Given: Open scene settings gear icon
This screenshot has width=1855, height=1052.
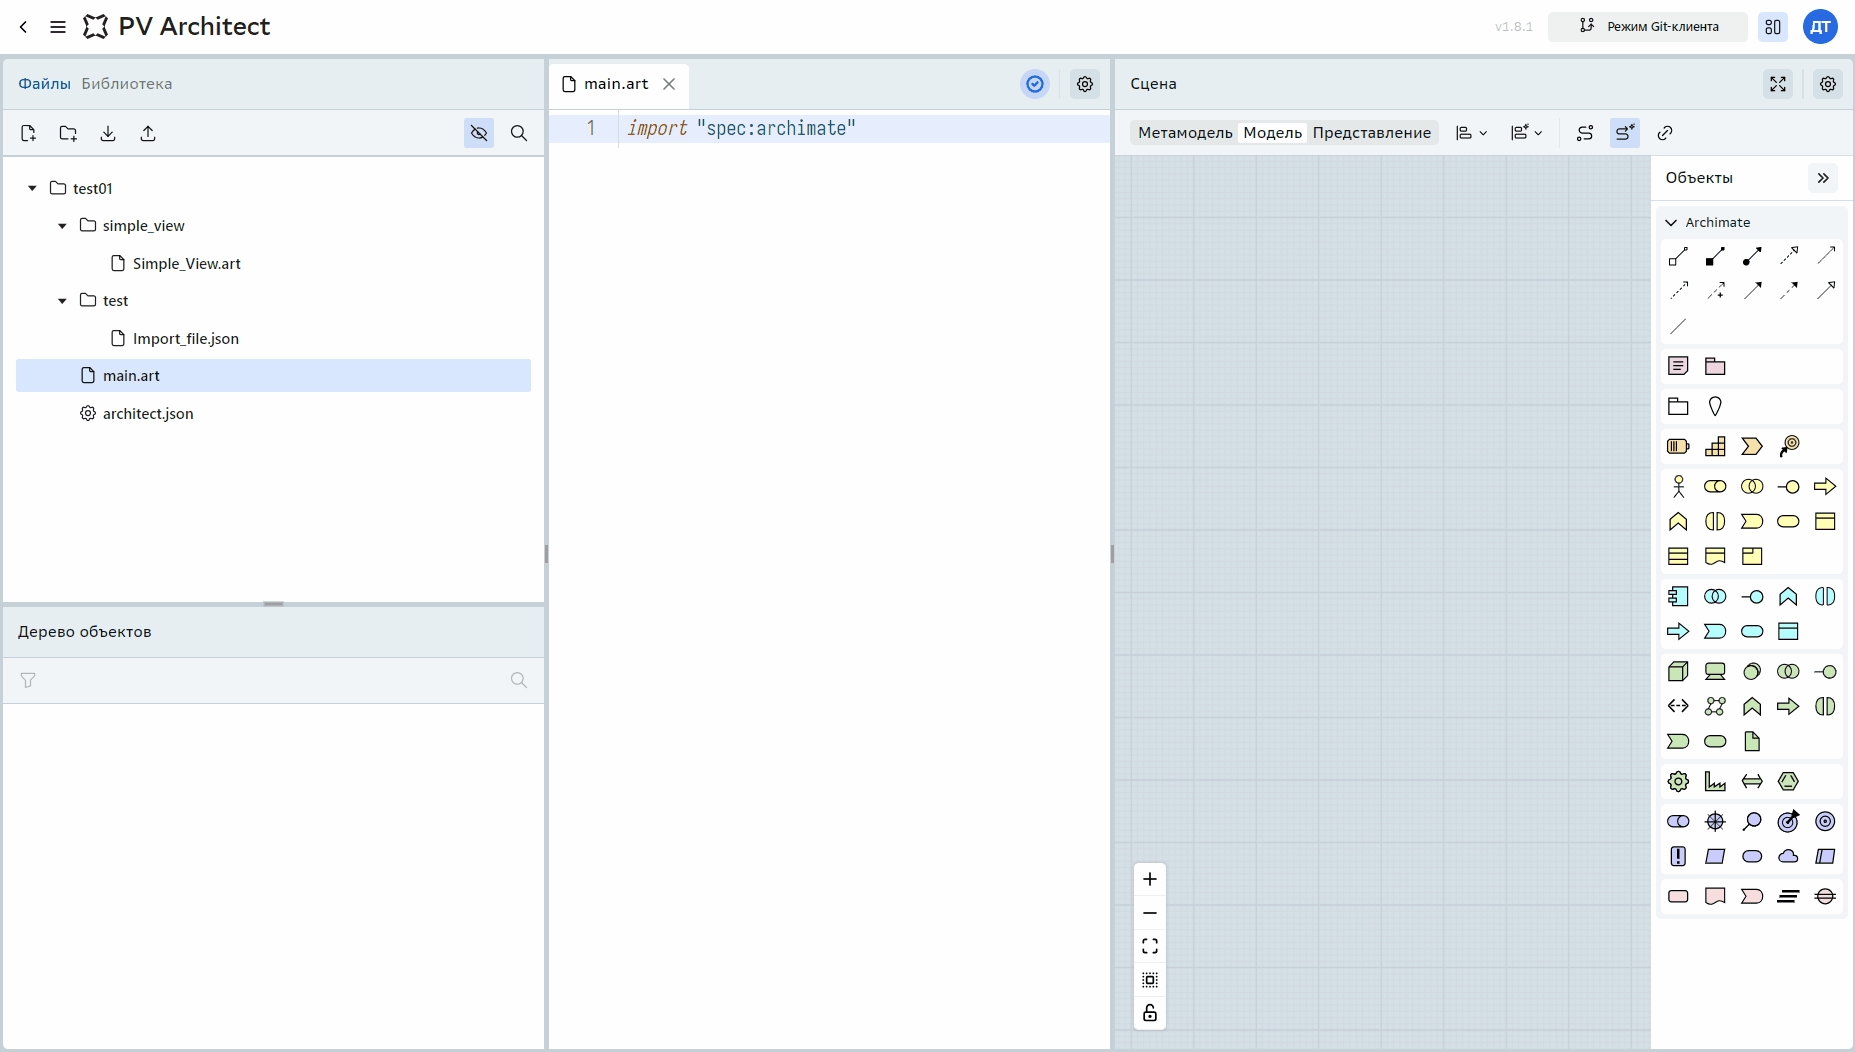Looking at the screenshot, I should click(x=1828, y=84).
